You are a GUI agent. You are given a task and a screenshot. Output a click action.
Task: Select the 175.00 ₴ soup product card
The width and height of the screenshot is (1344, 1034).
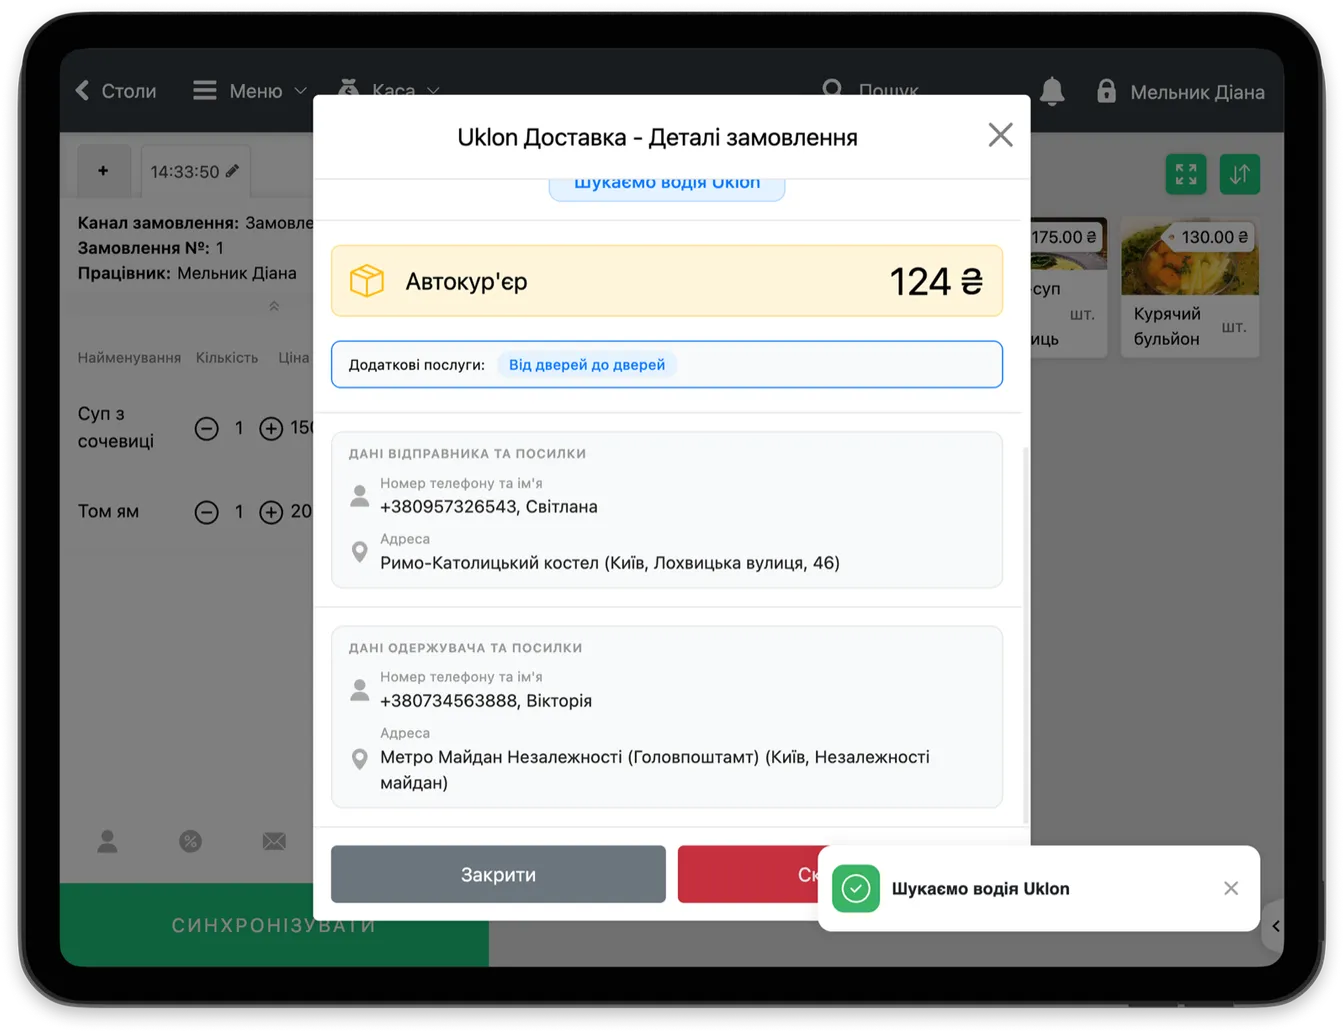click(x=1068, y=287)
